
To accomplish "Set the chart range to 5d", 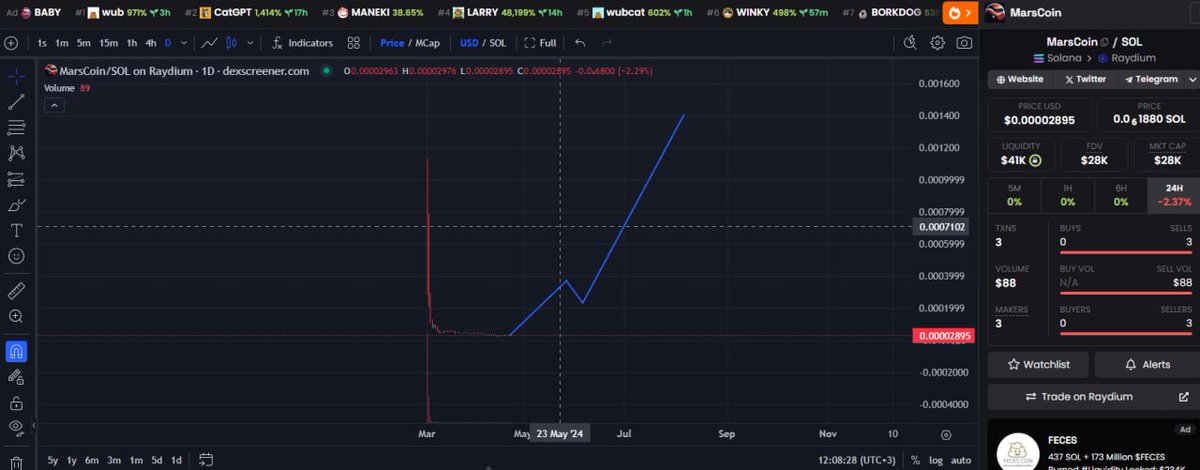I will tap(157, 460).
